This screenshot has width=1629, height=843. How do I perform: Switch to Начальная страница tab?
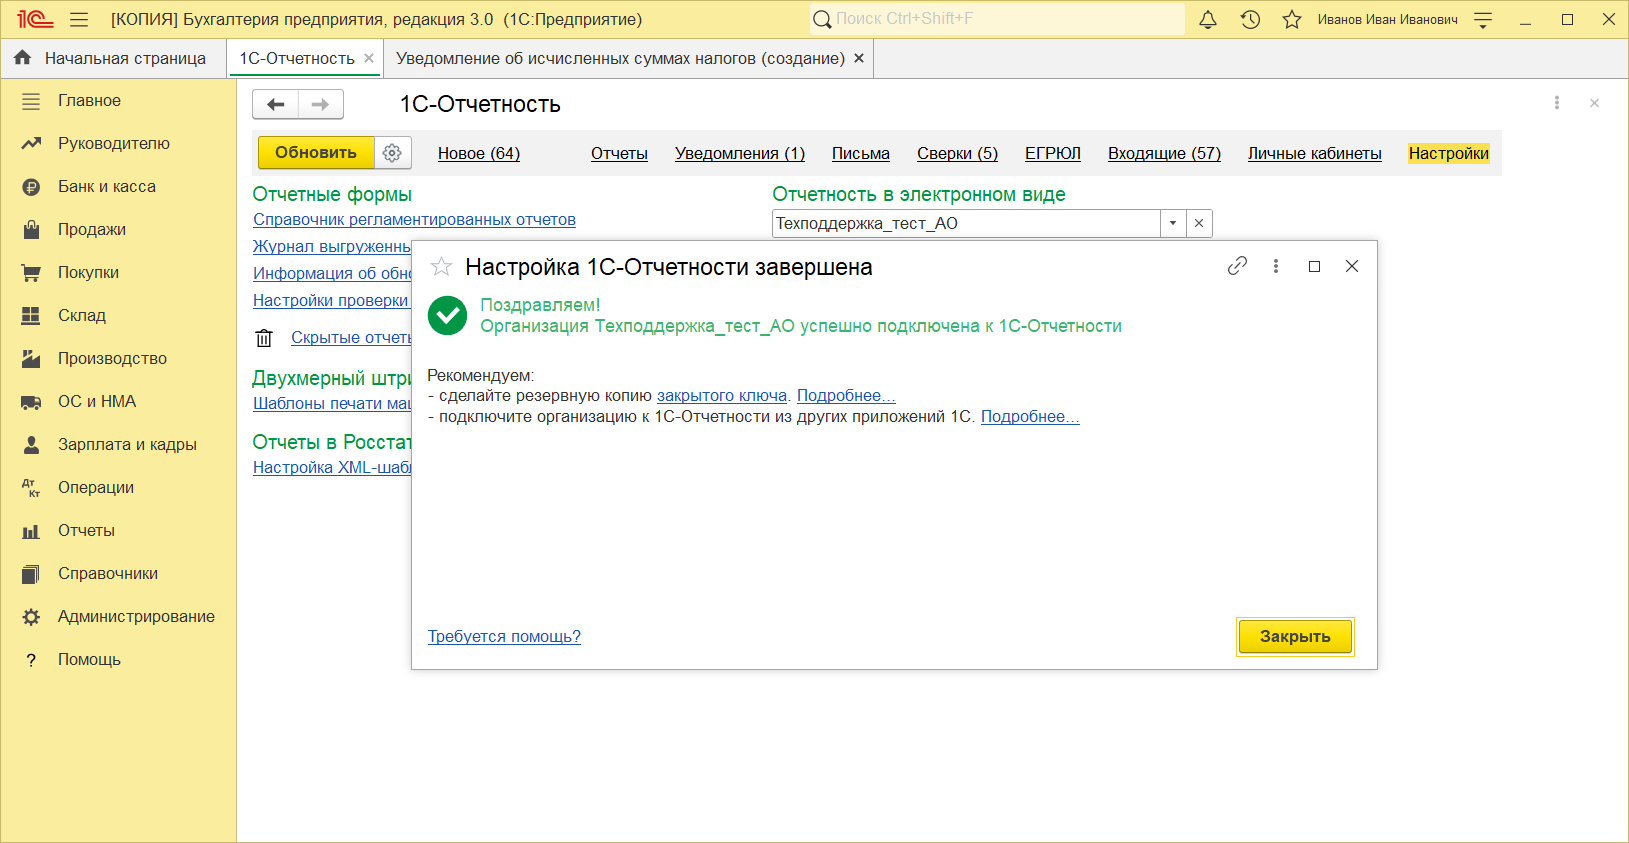[114, 58]
